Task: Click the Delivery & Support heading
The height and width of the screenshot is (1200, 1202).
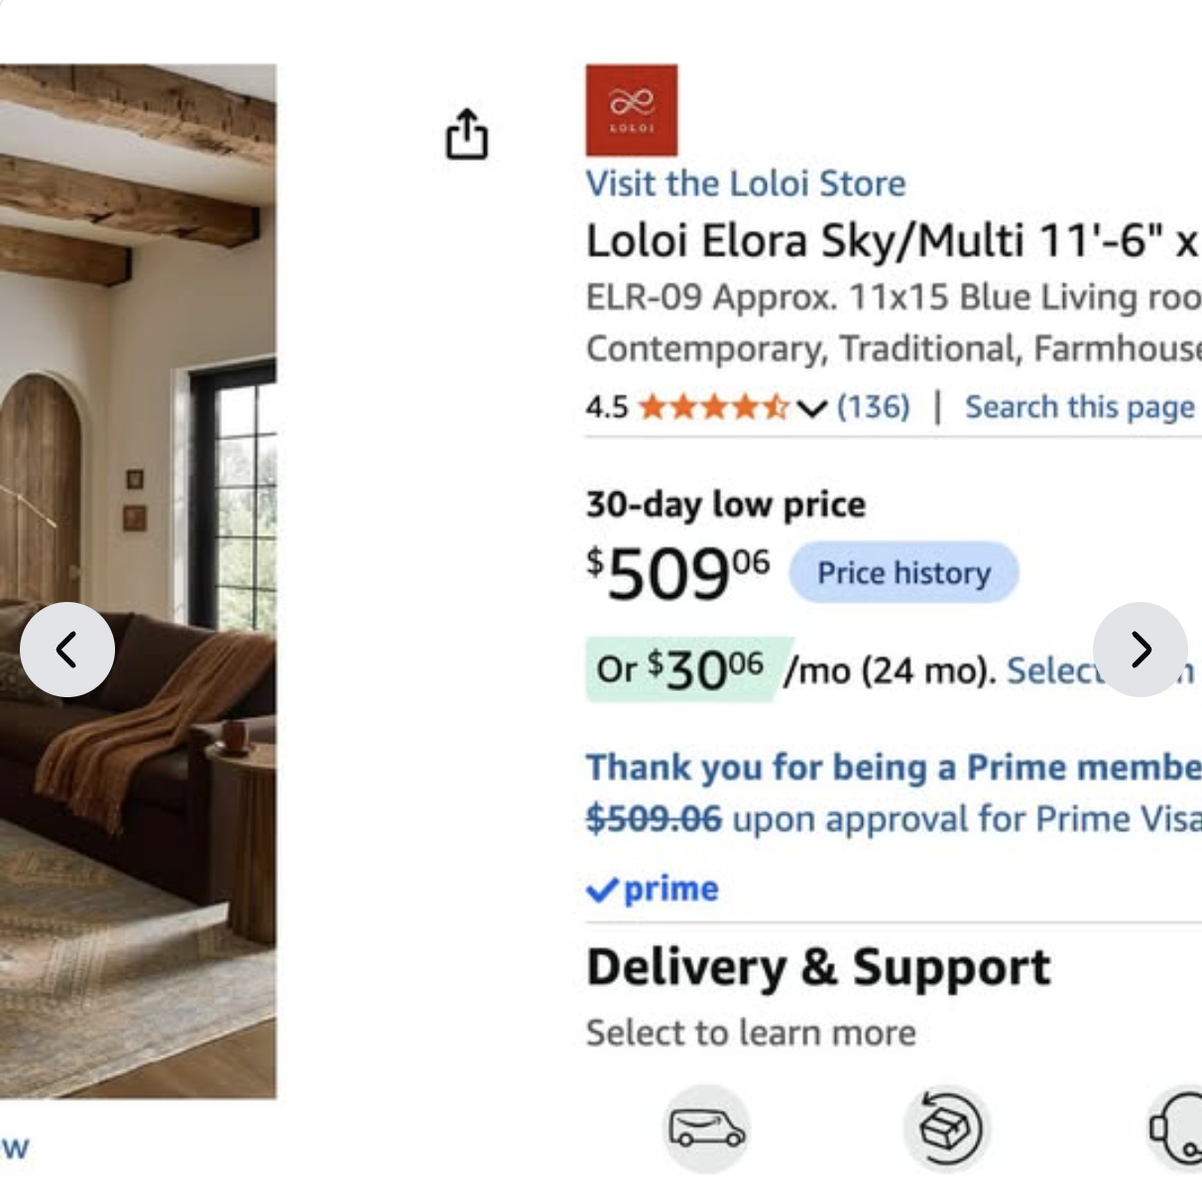Action: click(818, 967)
